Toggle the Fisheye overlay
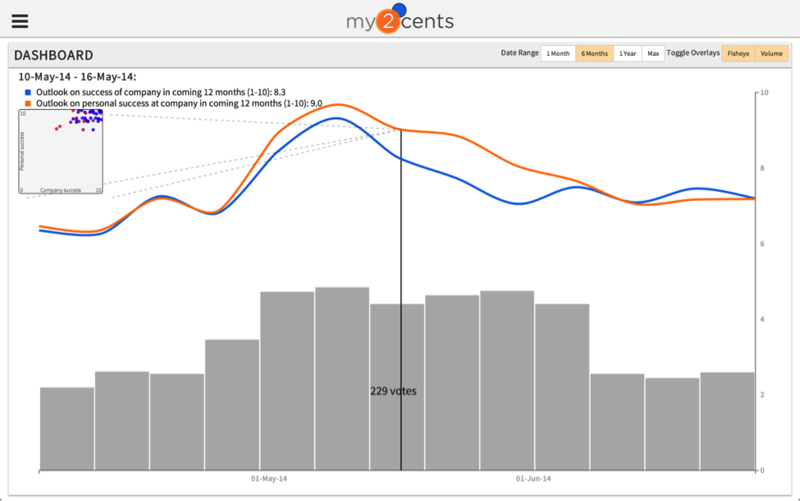 click(x=738, y=54)
